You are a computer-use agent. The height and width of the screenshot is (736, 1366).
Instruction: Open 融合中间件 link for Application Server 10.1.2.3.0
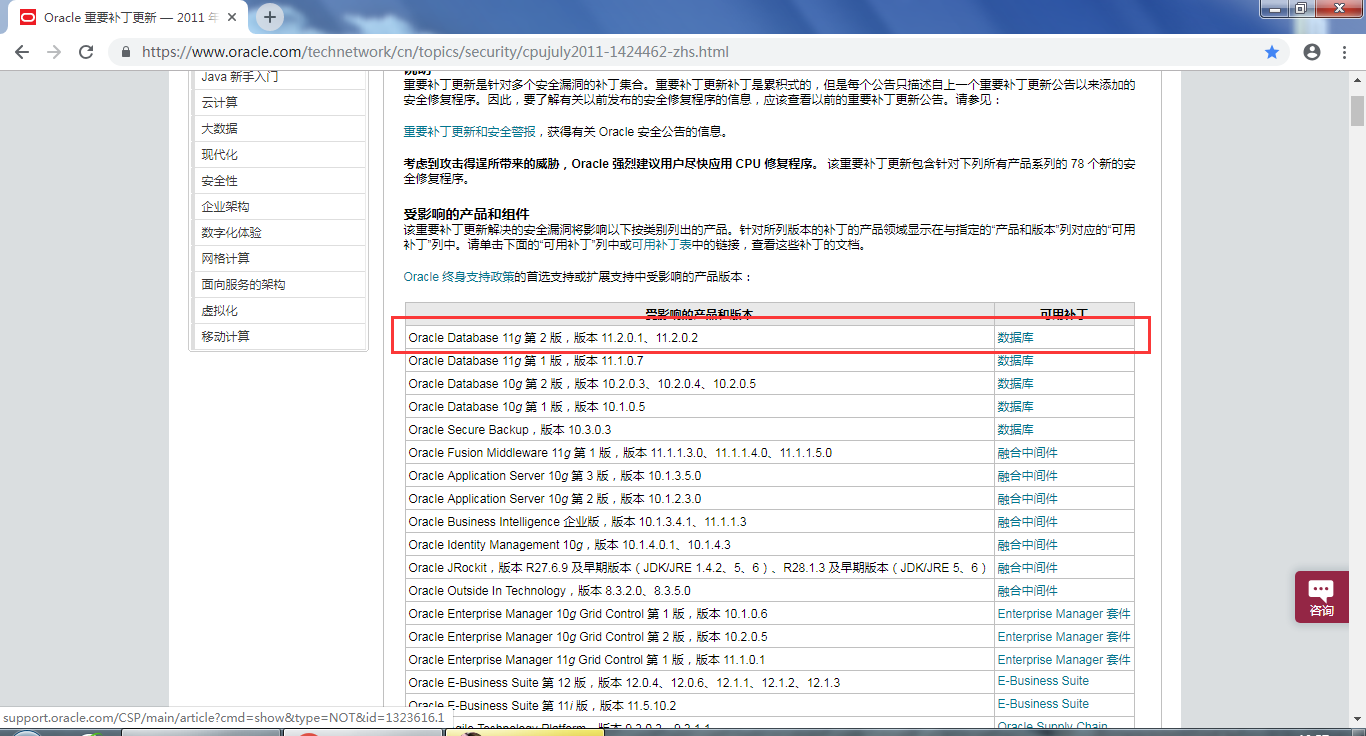[1028, 499]
